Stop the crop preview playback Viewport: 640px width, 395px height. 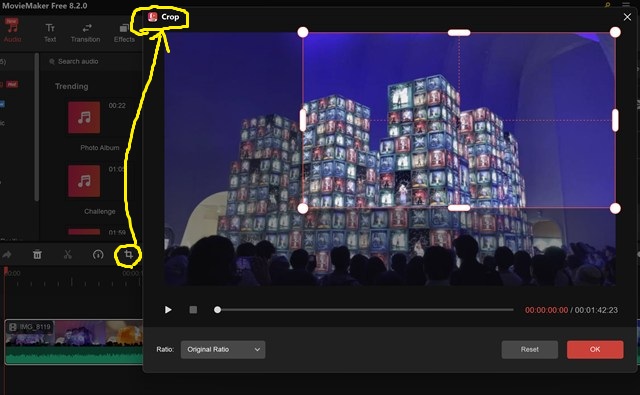pos(193,310)
